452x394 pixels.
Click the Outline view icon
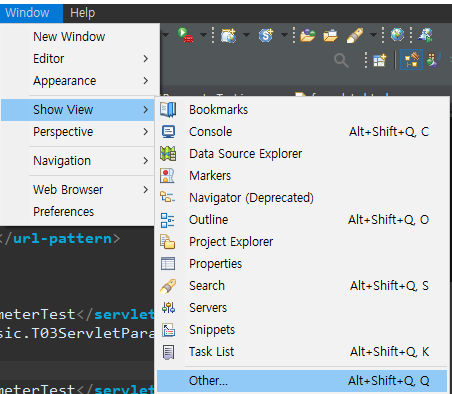(167, 220)
